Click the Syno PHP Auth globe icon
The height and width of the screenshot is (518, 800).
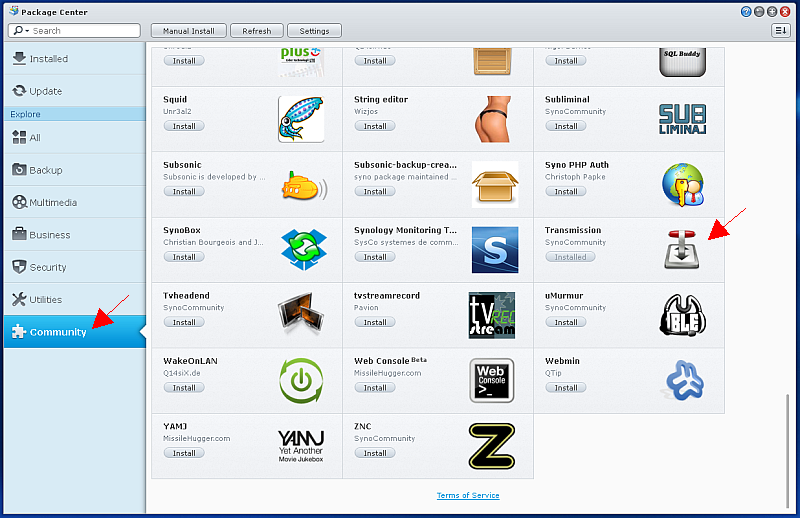(683, 184)
